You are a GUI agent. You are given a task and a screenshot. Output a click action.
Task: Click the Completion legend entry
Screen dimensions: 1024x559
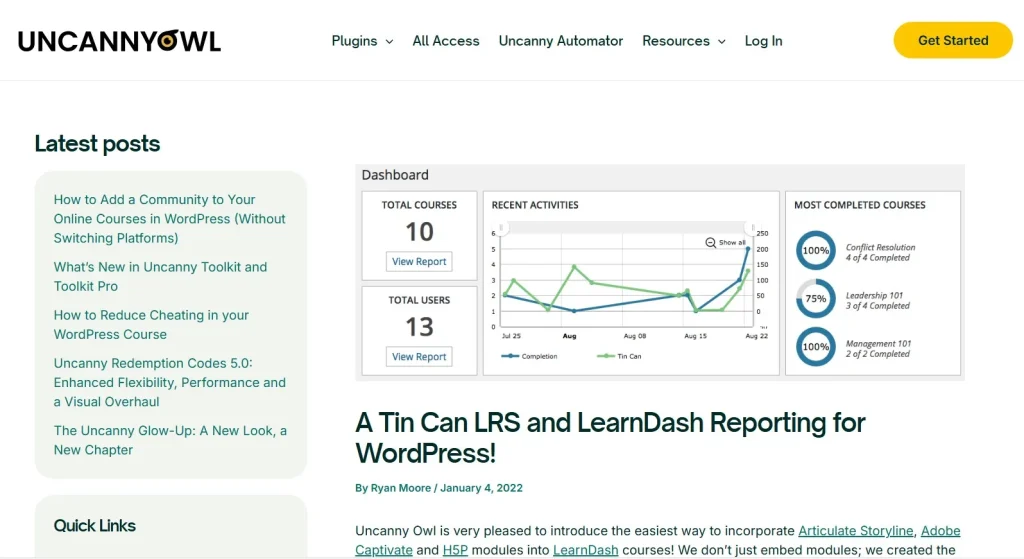(x=530, y=356)
